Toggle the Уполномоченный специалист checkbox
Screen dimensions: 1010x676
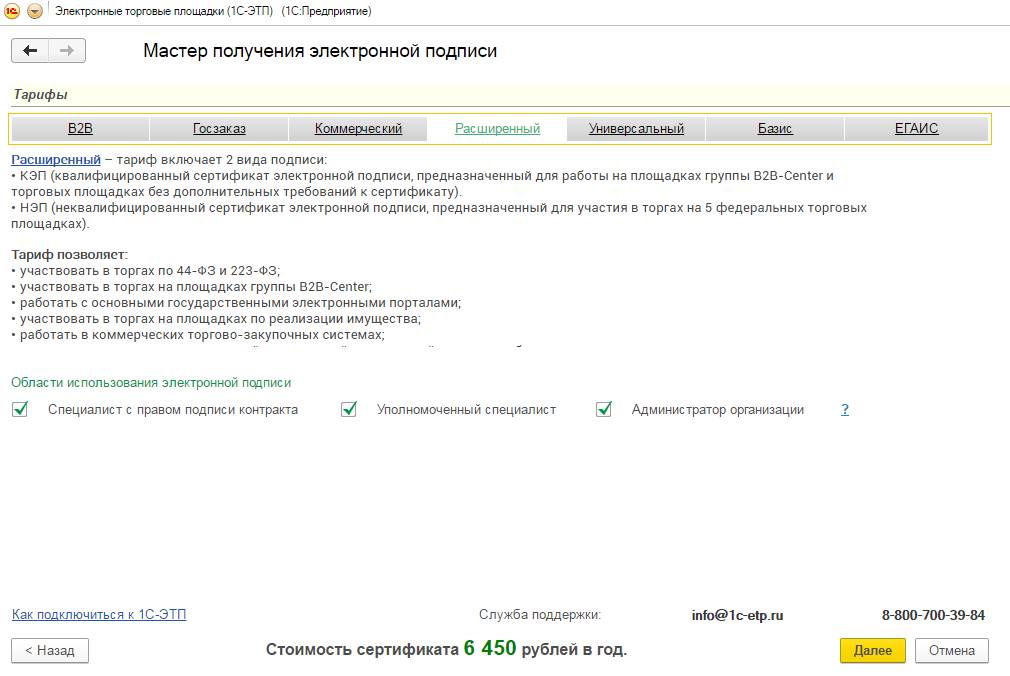tap(349, 409)
